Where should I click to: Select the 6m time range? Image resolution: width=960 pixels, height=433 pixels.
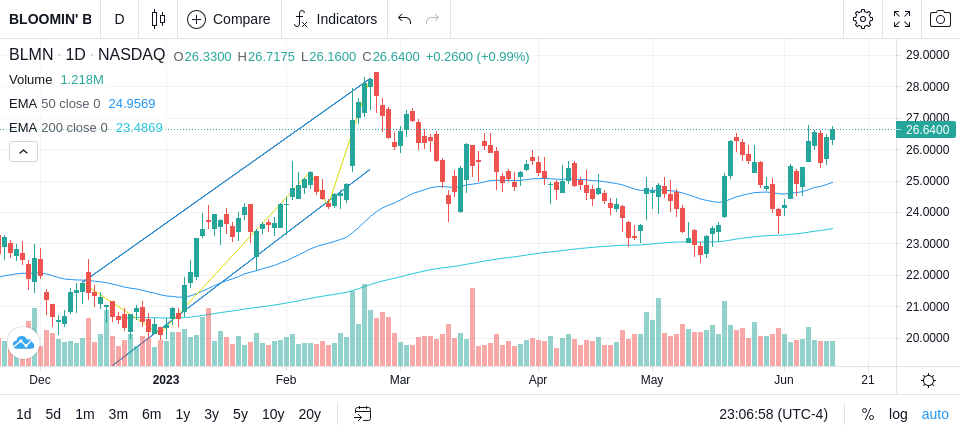pos(151,415)
